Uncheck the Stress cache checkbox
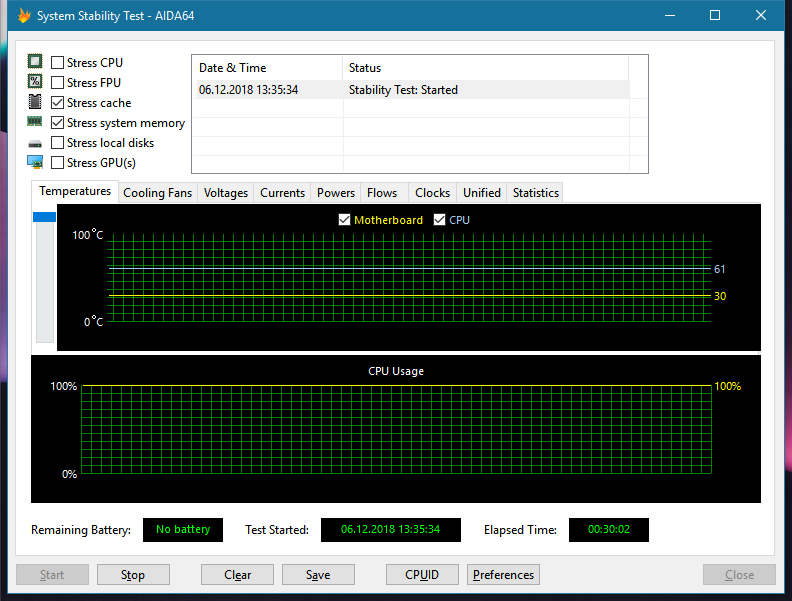The image size is (792, 601). click(x=58, y=103)
